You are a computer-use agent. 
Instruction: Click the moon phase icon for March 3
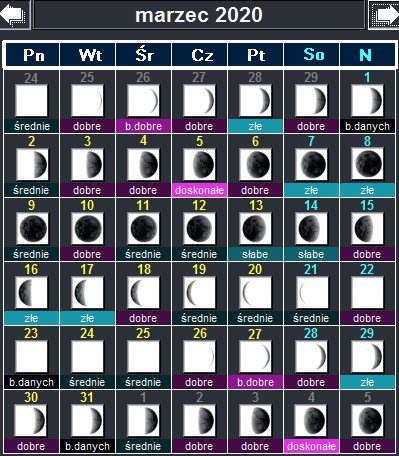coord(87,164)
